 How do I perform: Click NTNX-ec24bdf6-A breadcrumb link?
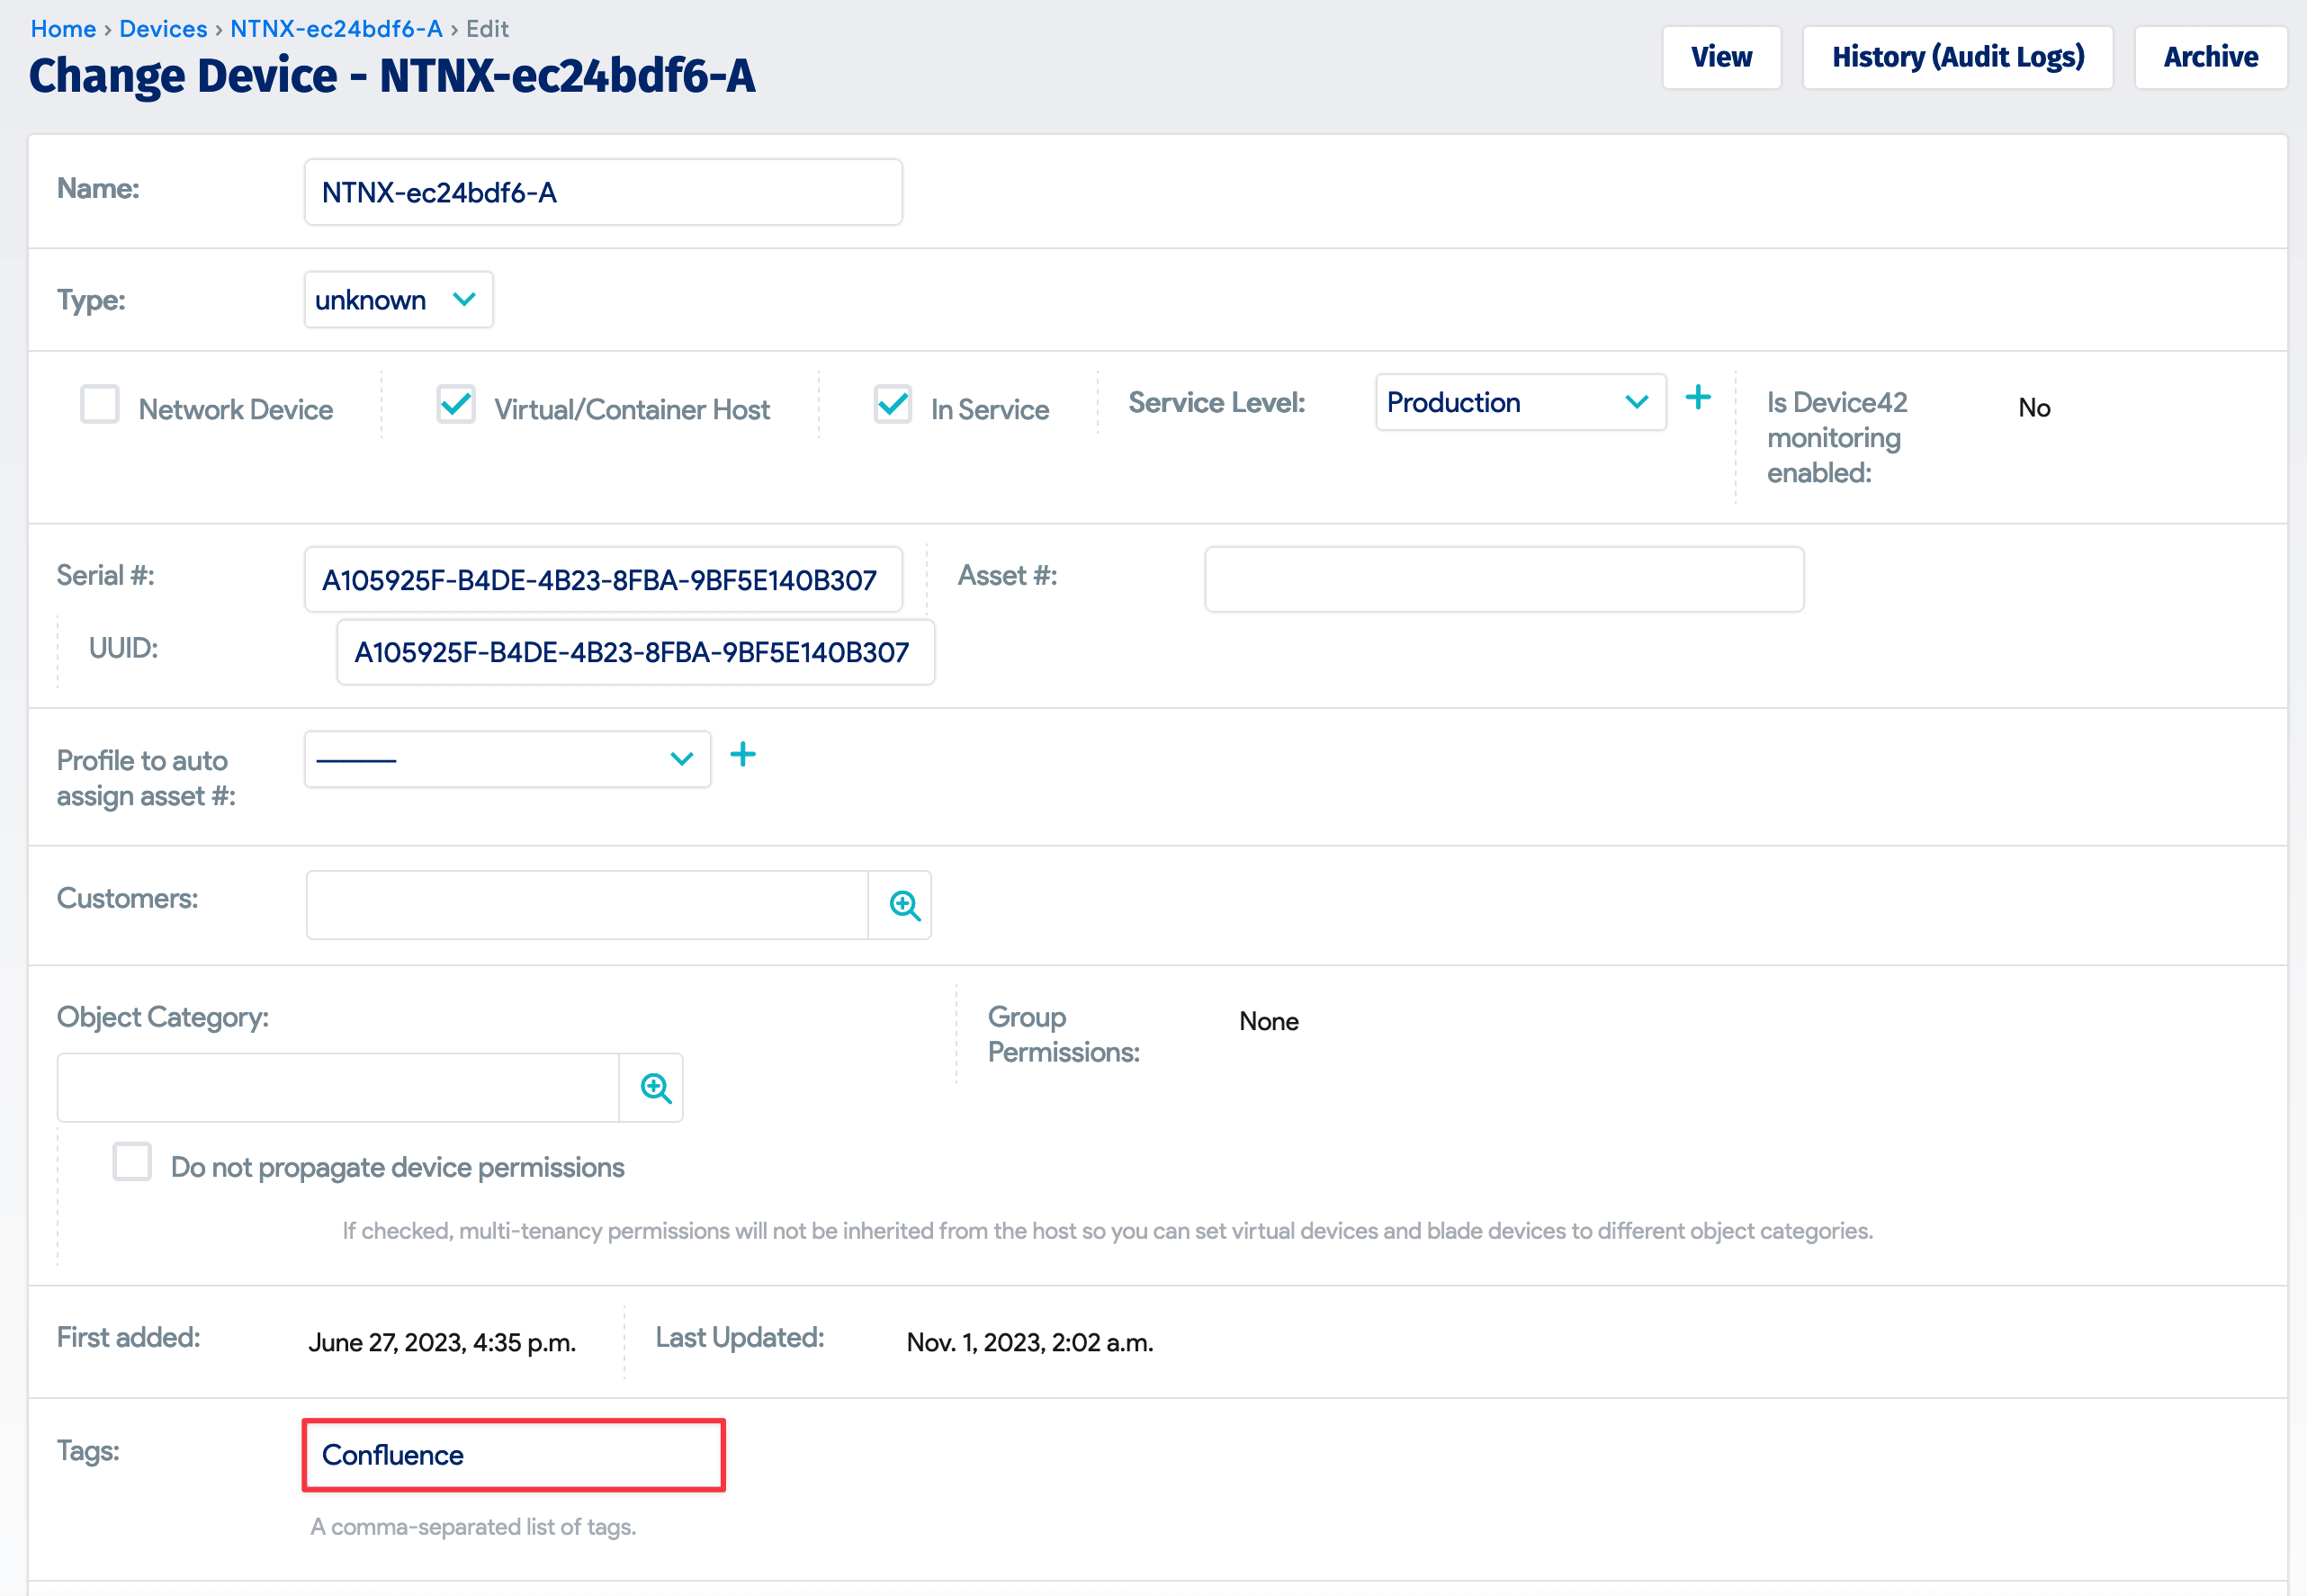(x=336, y=29)
